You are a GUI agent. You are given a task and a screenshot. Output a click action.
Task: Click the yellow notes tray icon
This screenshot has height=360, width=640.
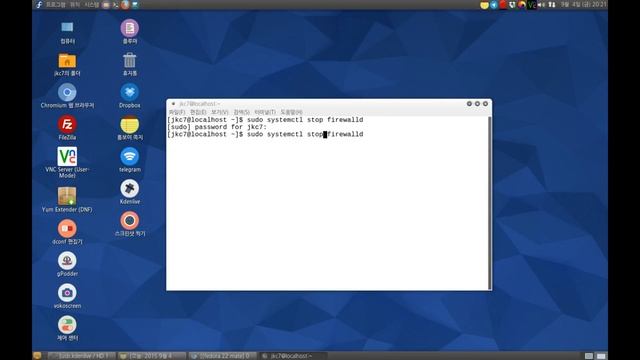point(484,5)
